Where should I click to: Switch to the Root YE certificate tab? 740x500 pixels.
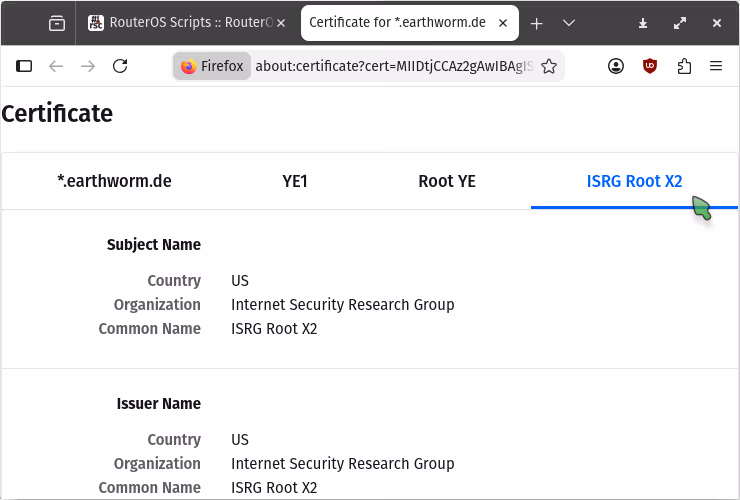pyautogui.click(x=447, y=181)
